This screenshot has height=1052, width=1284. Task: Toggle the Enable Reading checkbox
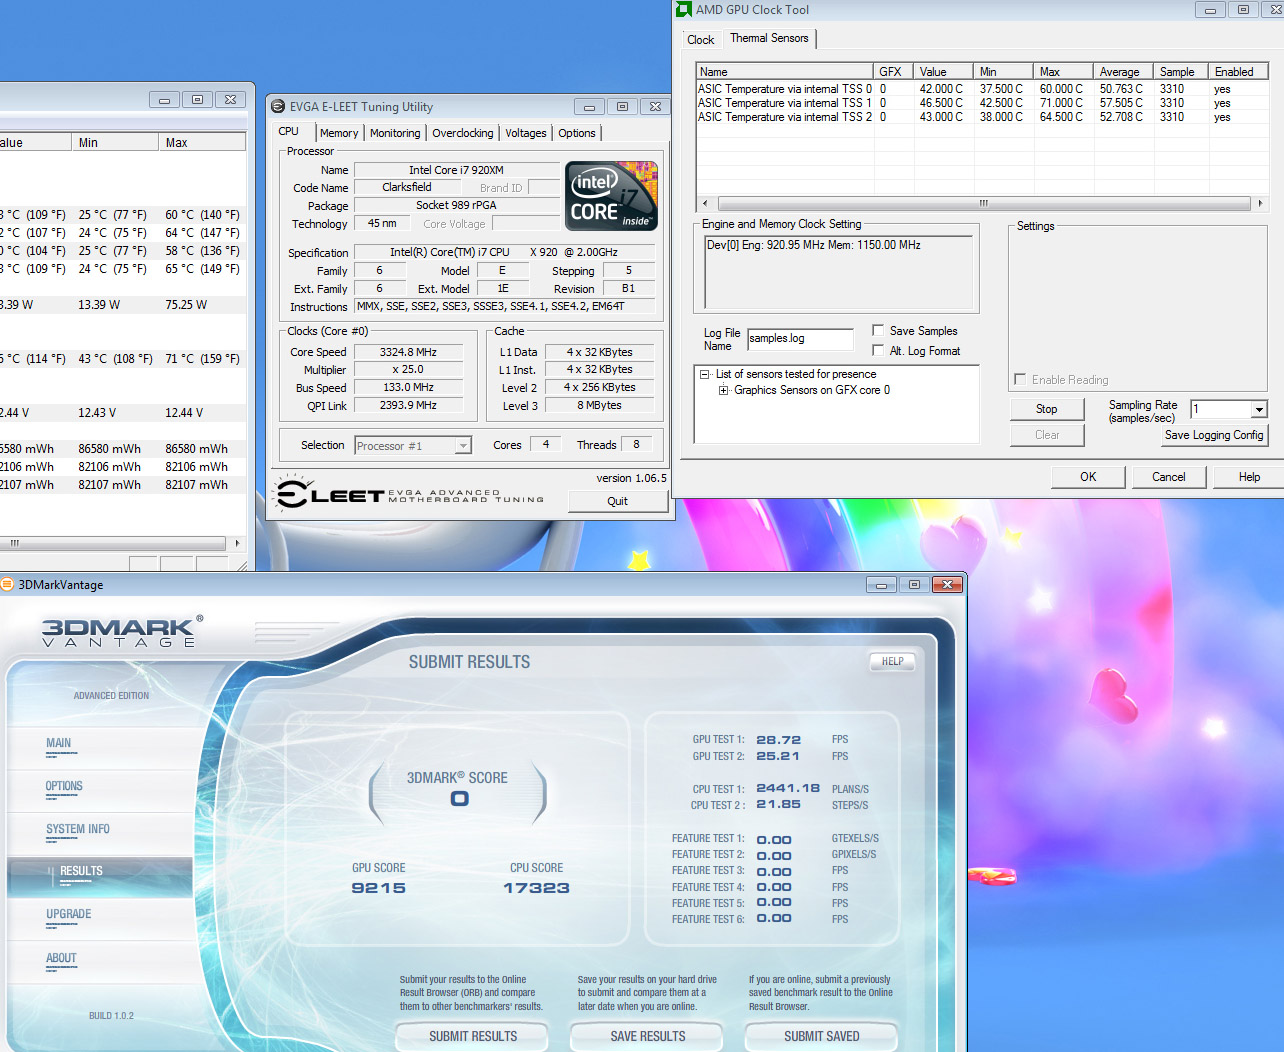pyautogui.click(x=1020, y=379)
